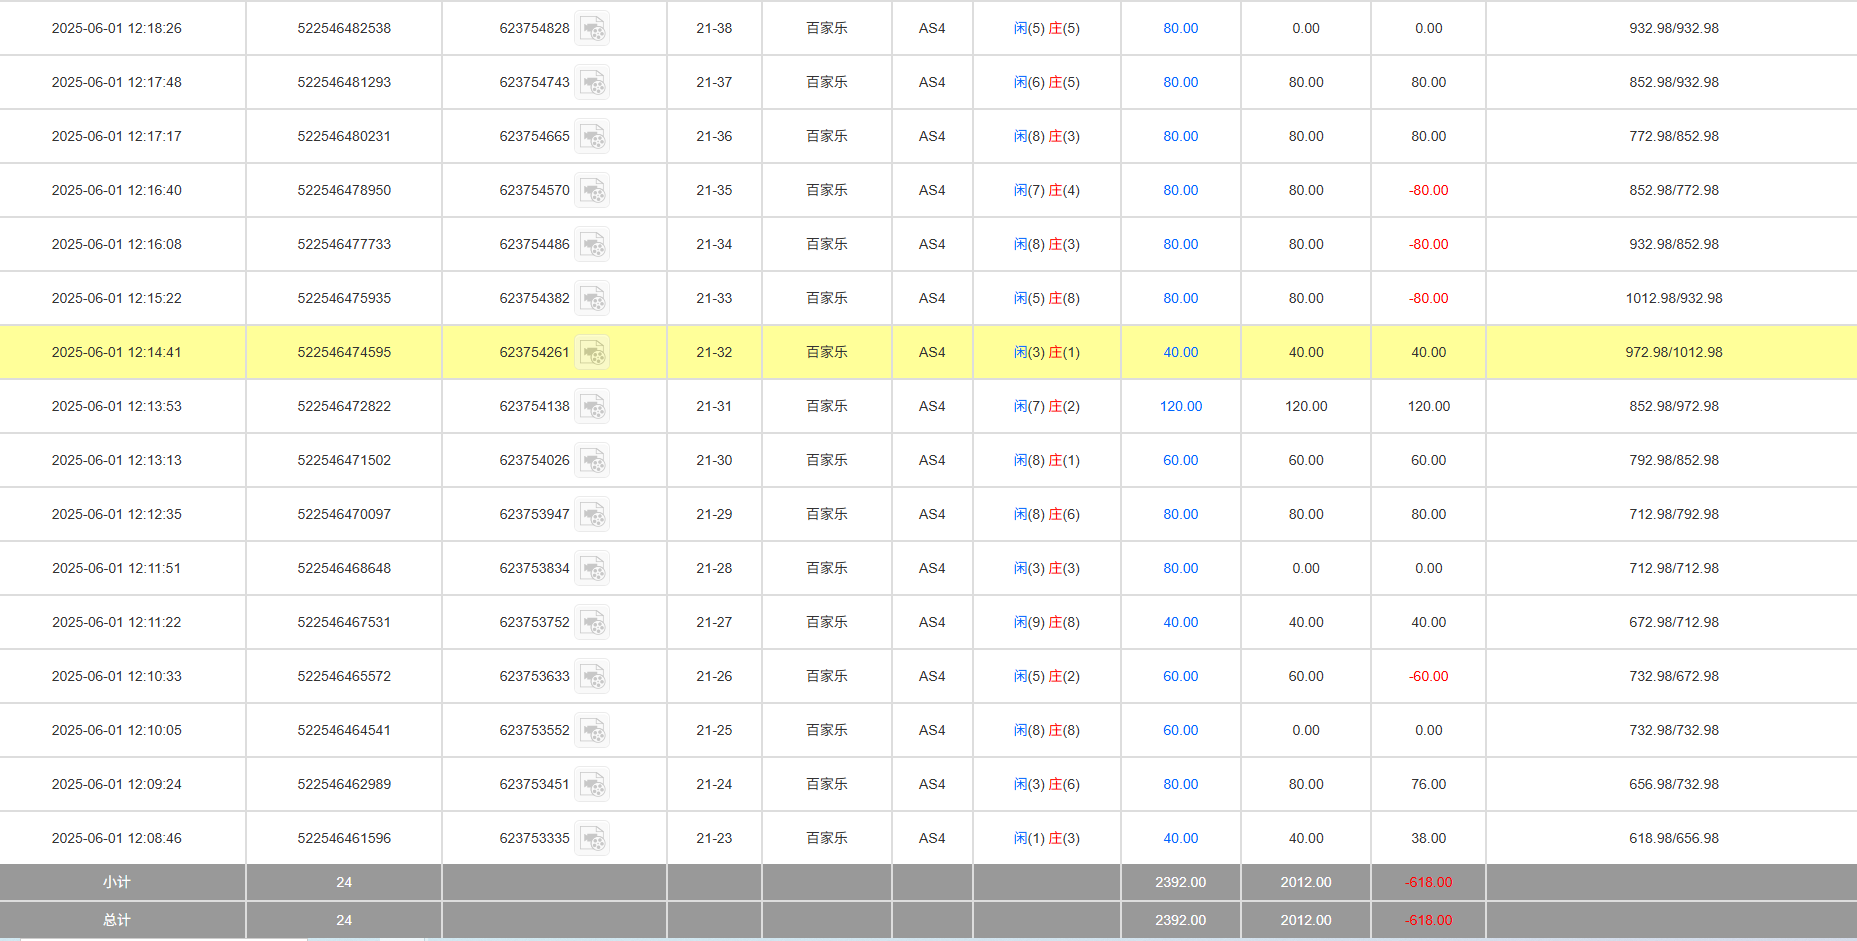Click the video replay icon beside 623754828
1857x941 pixels.
point(593,29)
